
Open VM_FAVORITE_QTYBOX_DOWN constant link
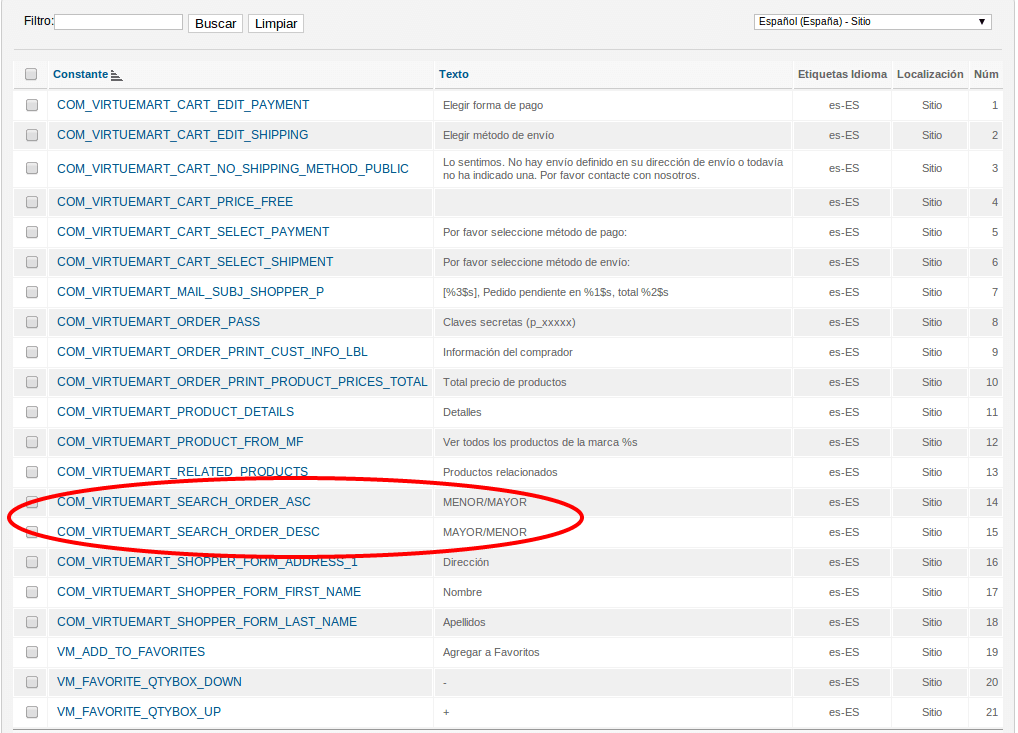tap(149, 682)
